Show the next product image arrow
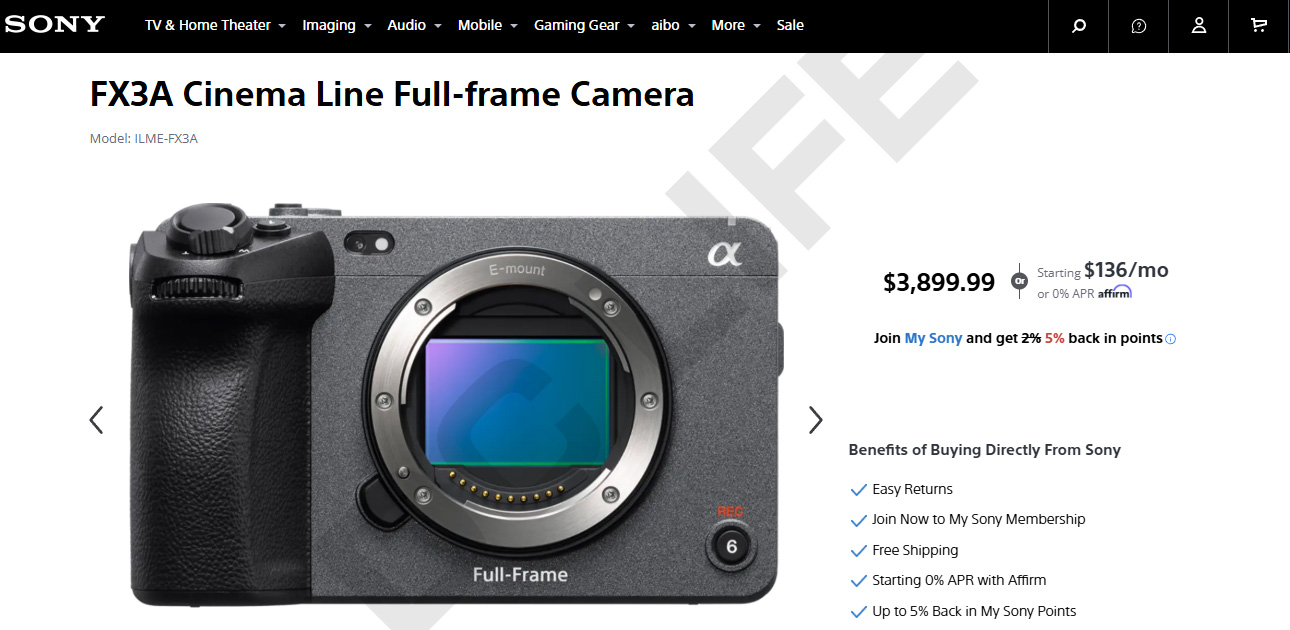Screen dimensions: 1290x630 click(816, 420)
